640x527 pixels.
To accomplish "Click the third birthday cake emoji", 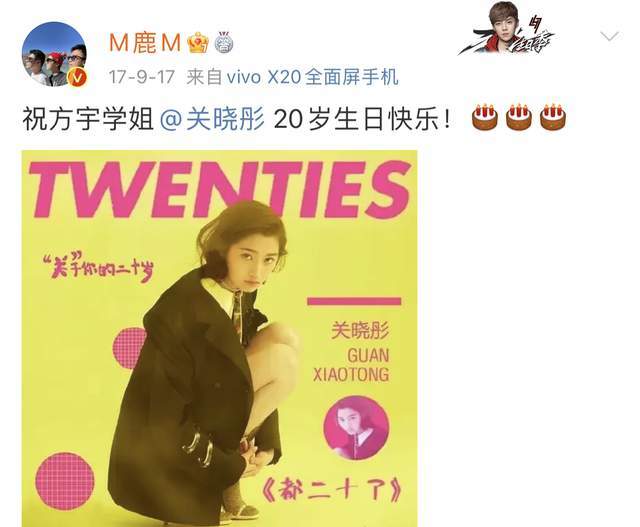I will click(553, 117).
